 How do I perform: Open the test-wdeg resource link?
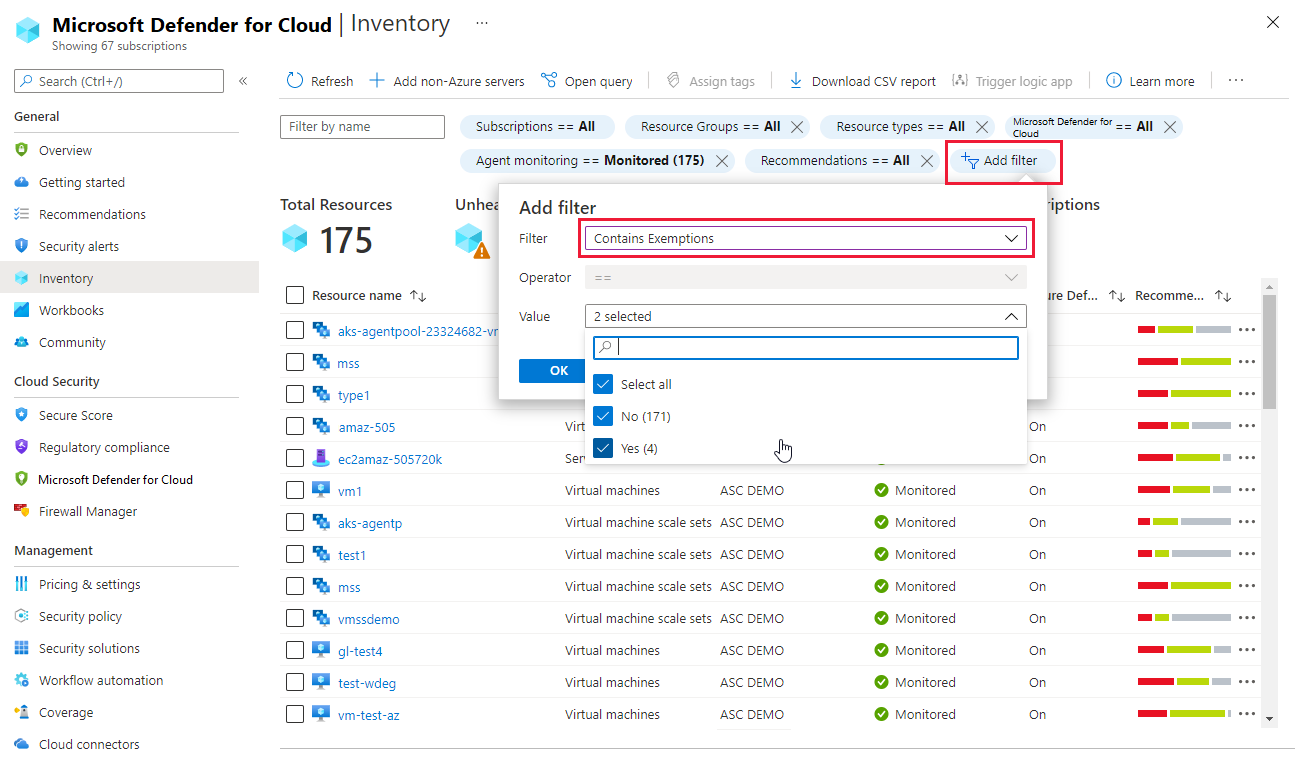click(367, 683)
